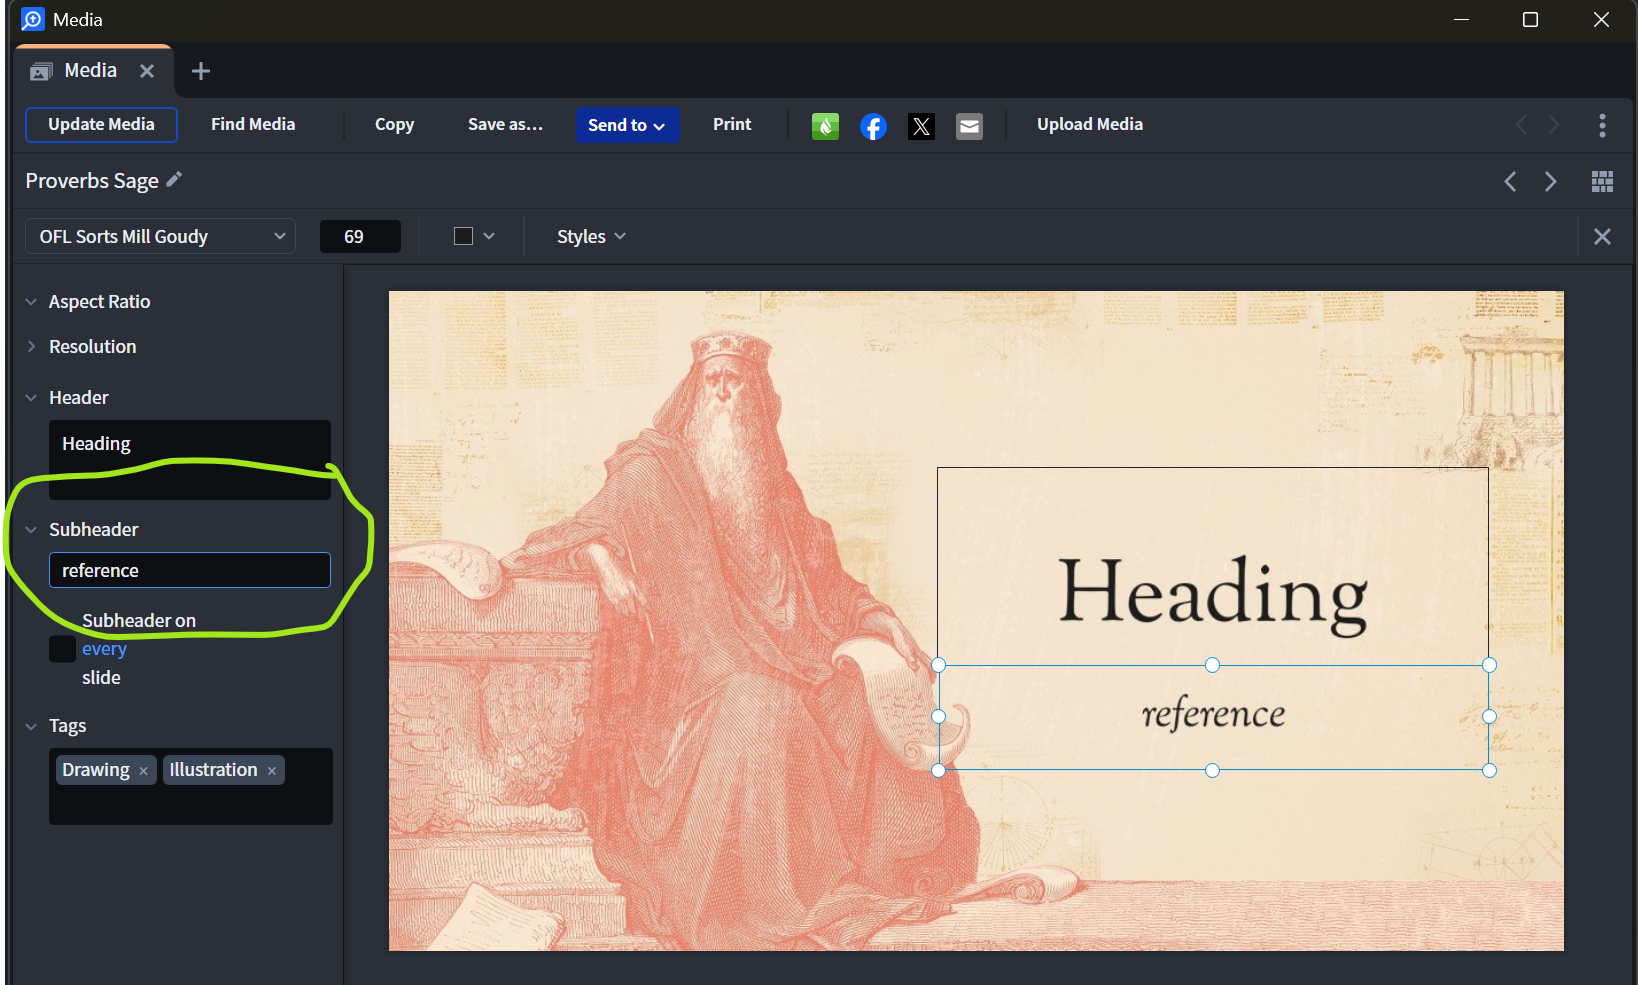Image resolution: width=1638 pixels, height=985 pixels.
Task: Print the current media
Action: point(732,125)
